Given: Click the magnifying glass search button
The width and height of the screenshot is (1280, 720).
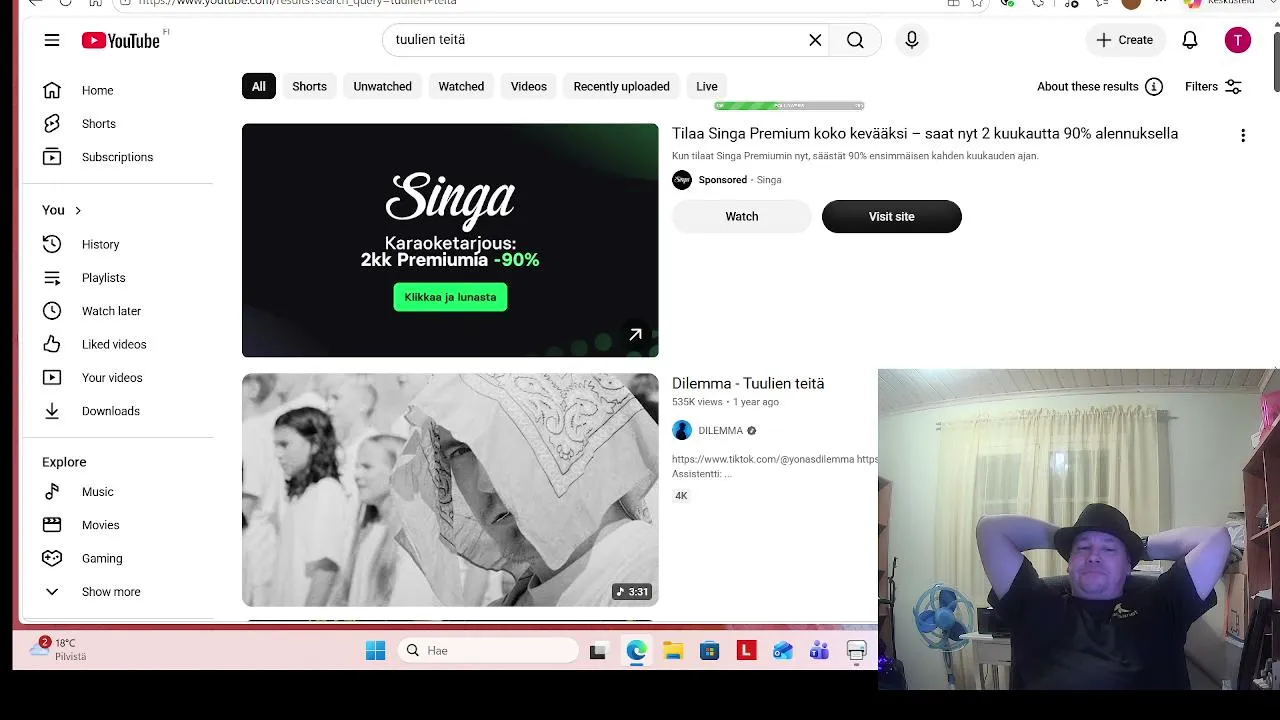Looking at the screenshot, I should pyautogui.click(x=855, y=40).
